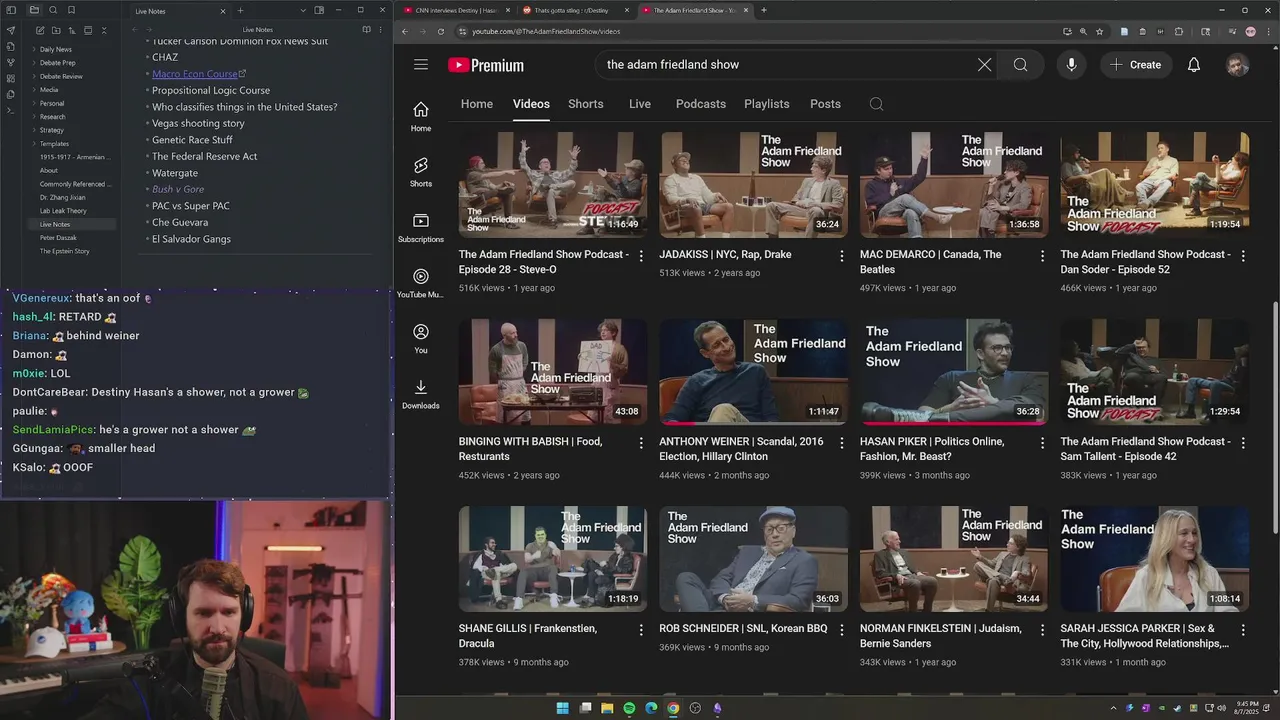The height and width of the screenshot is (720, 1280).
Task: Open Obsidian file explorer folder icon
Action: coord(34,10)
